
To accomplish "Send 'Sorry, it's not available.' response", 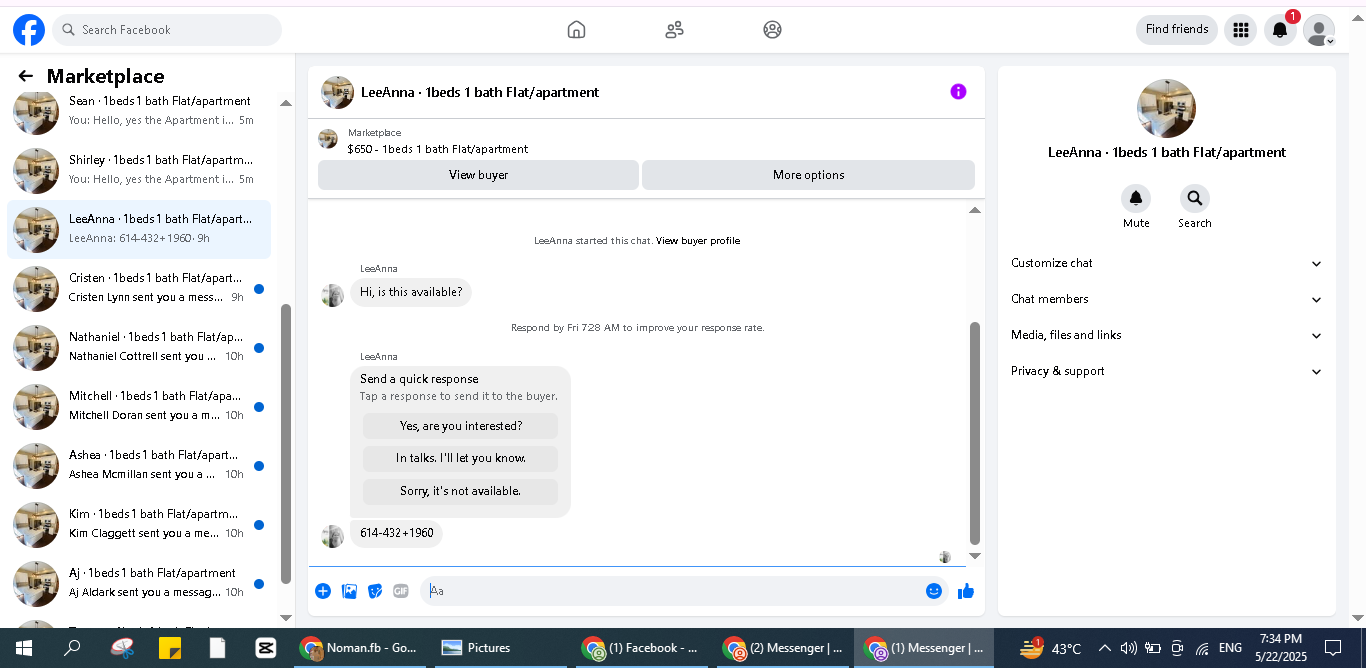I will coord(461,491).
